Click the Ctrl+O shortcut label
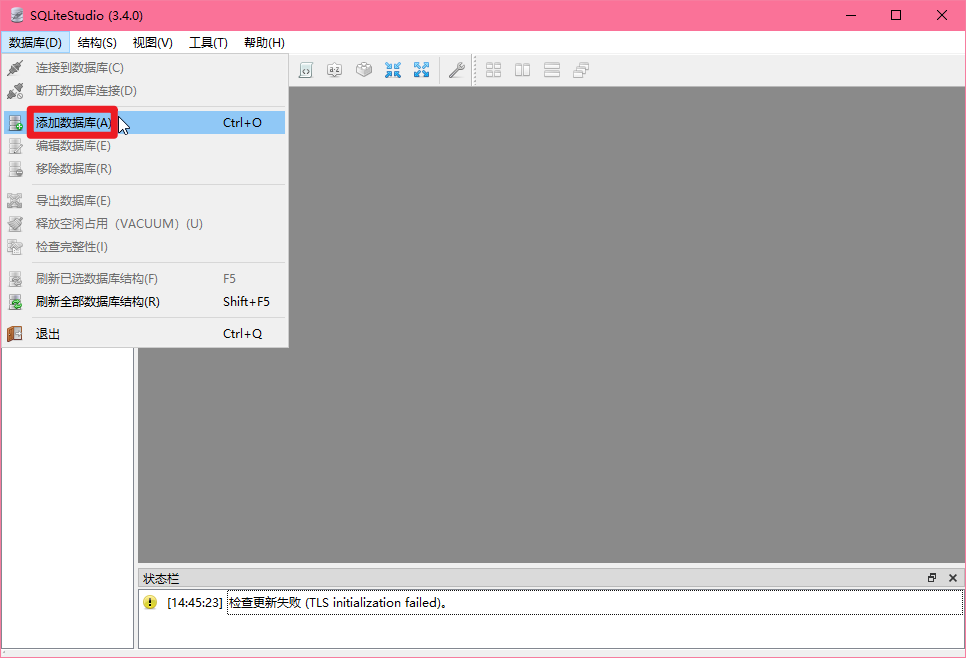This screenshot has width=966, height=658. point(242,123)
